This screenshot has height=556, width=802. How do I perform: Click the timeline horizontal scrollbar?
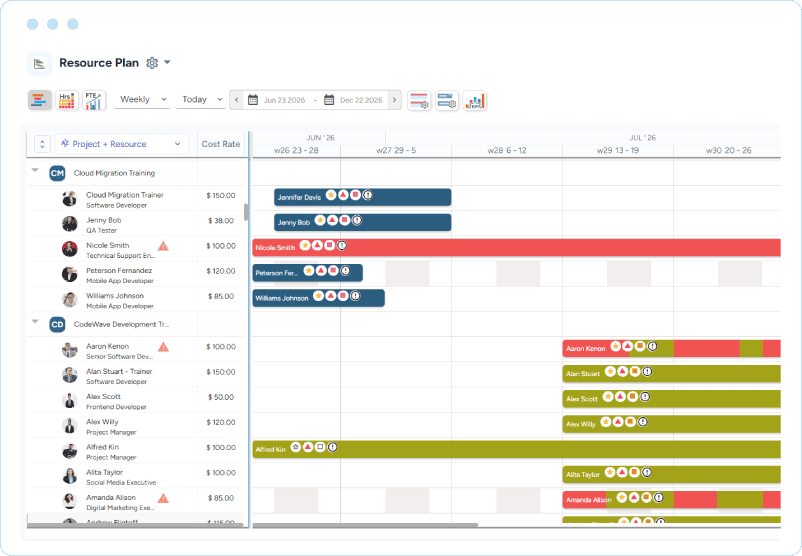pyautogui.click(x=365, y=525)
